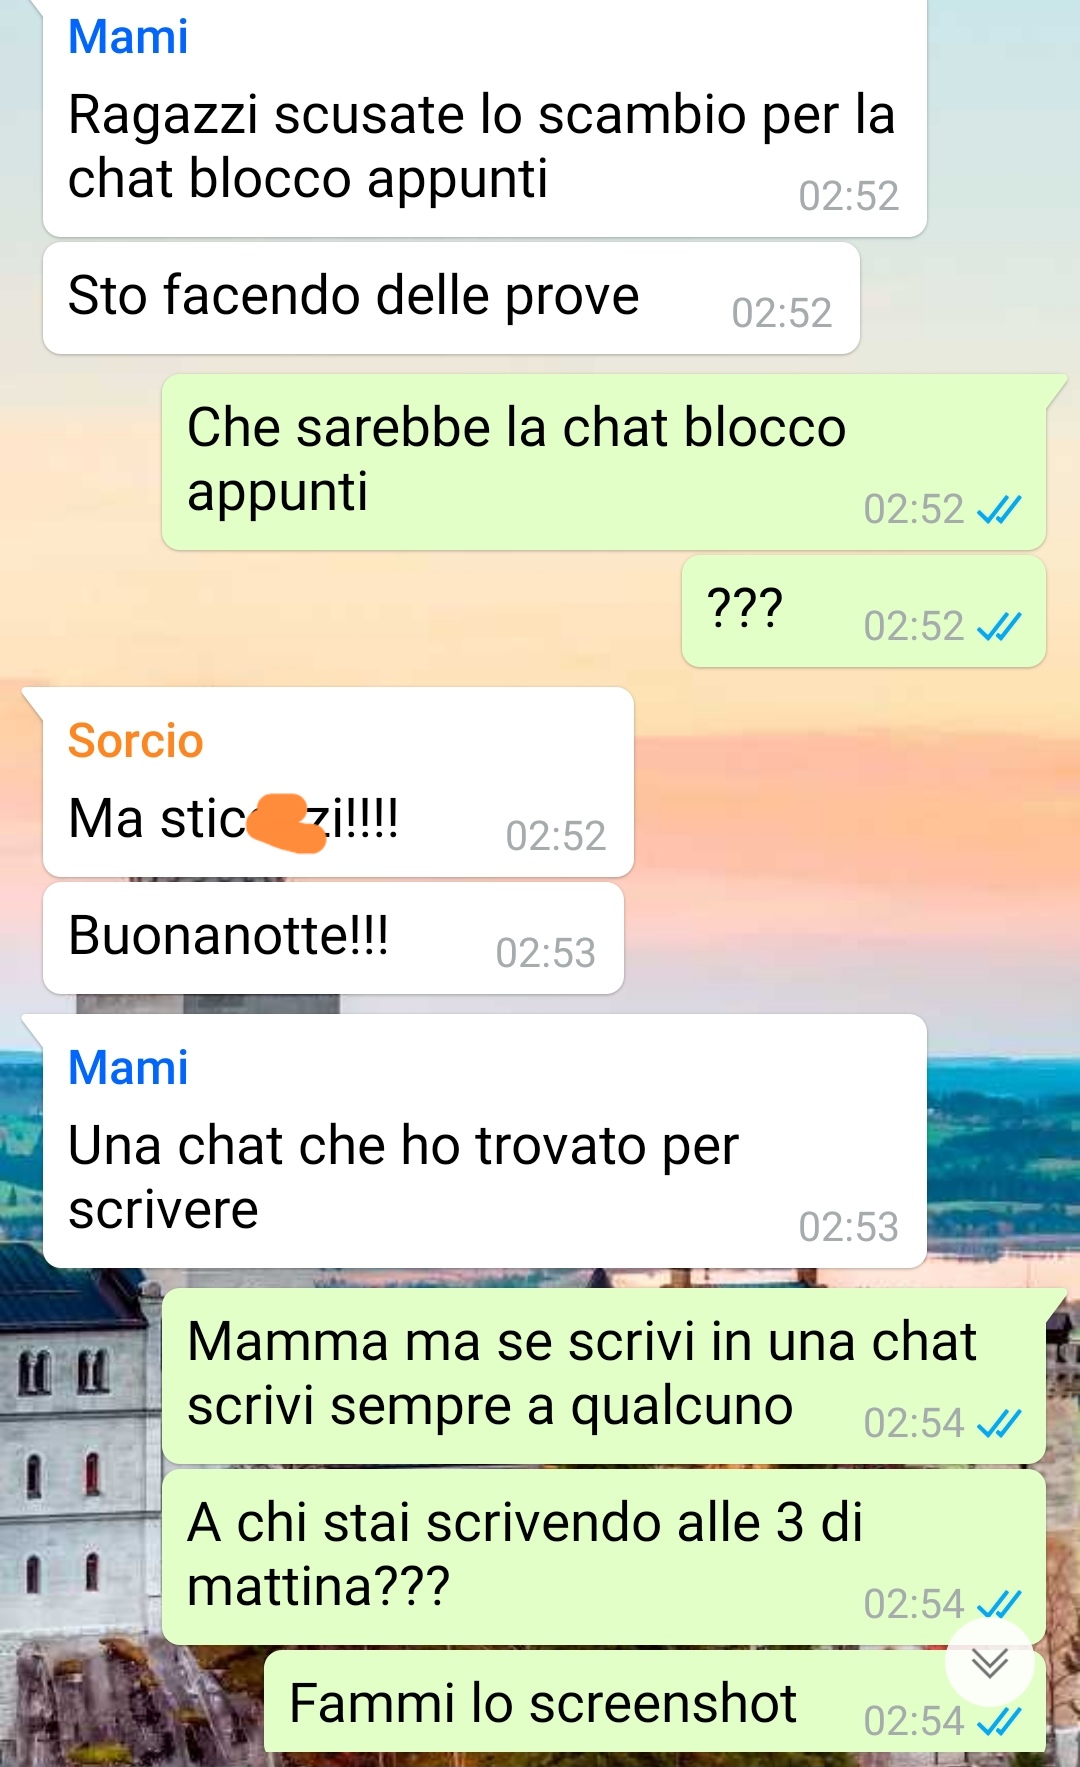Image resolution: width=1080 pixels, height=1767 pixels.
Task: Tap the Mami name above 'Ragazzi scusate'
Action: click(x=128, y=37)
